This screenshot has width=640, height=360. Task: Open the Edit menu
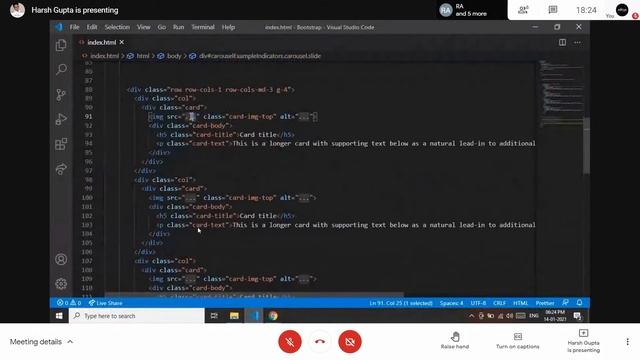click(x=92, y=27)
